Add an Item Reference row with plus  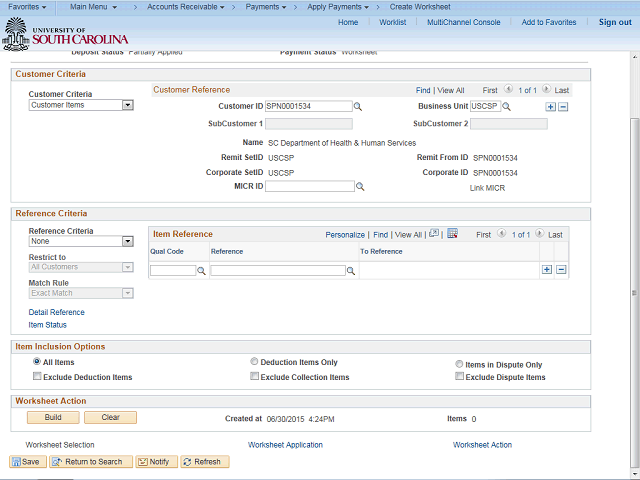click(547, 269)
